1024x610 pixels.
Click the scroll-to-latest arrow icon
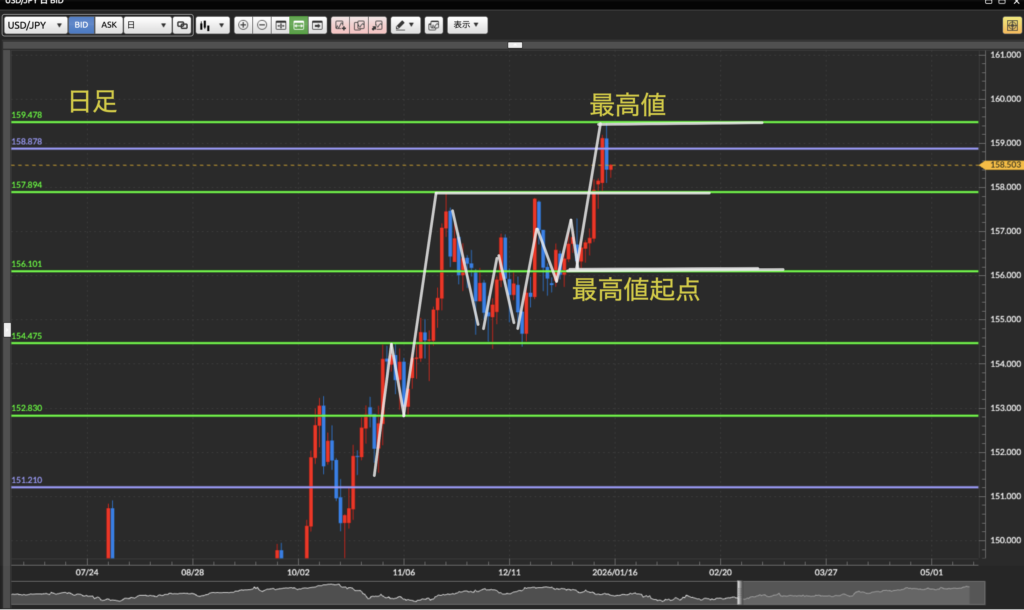point(317,25)
